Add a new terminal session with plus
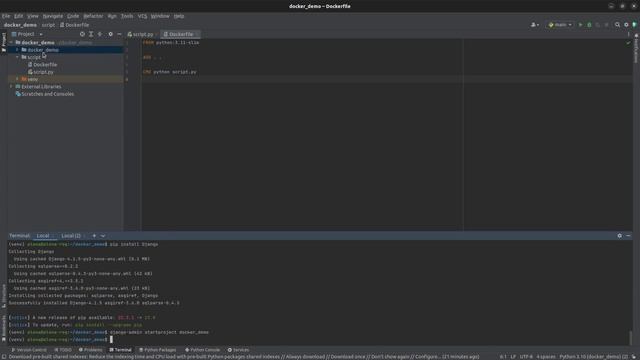Image resolution: width=640 pixels, height=360 pixels. click(94, 236)
